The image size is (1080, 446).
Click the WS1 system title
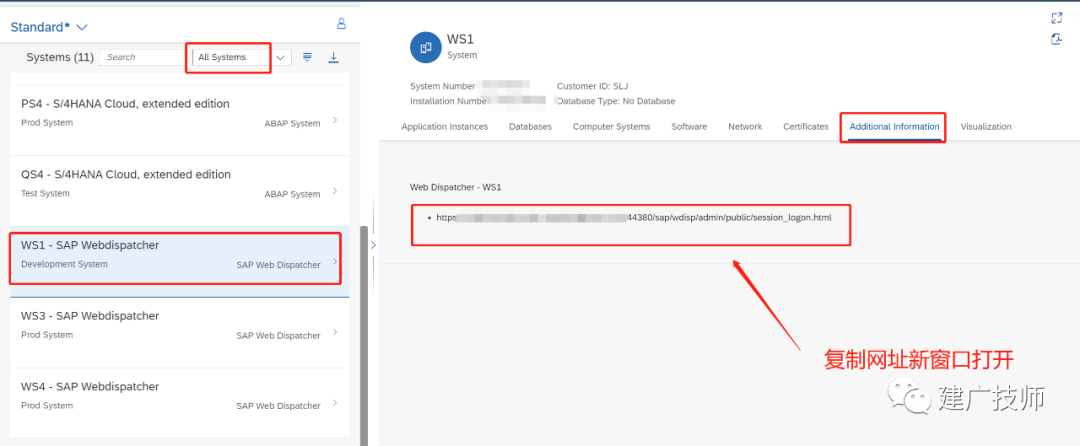460,39
